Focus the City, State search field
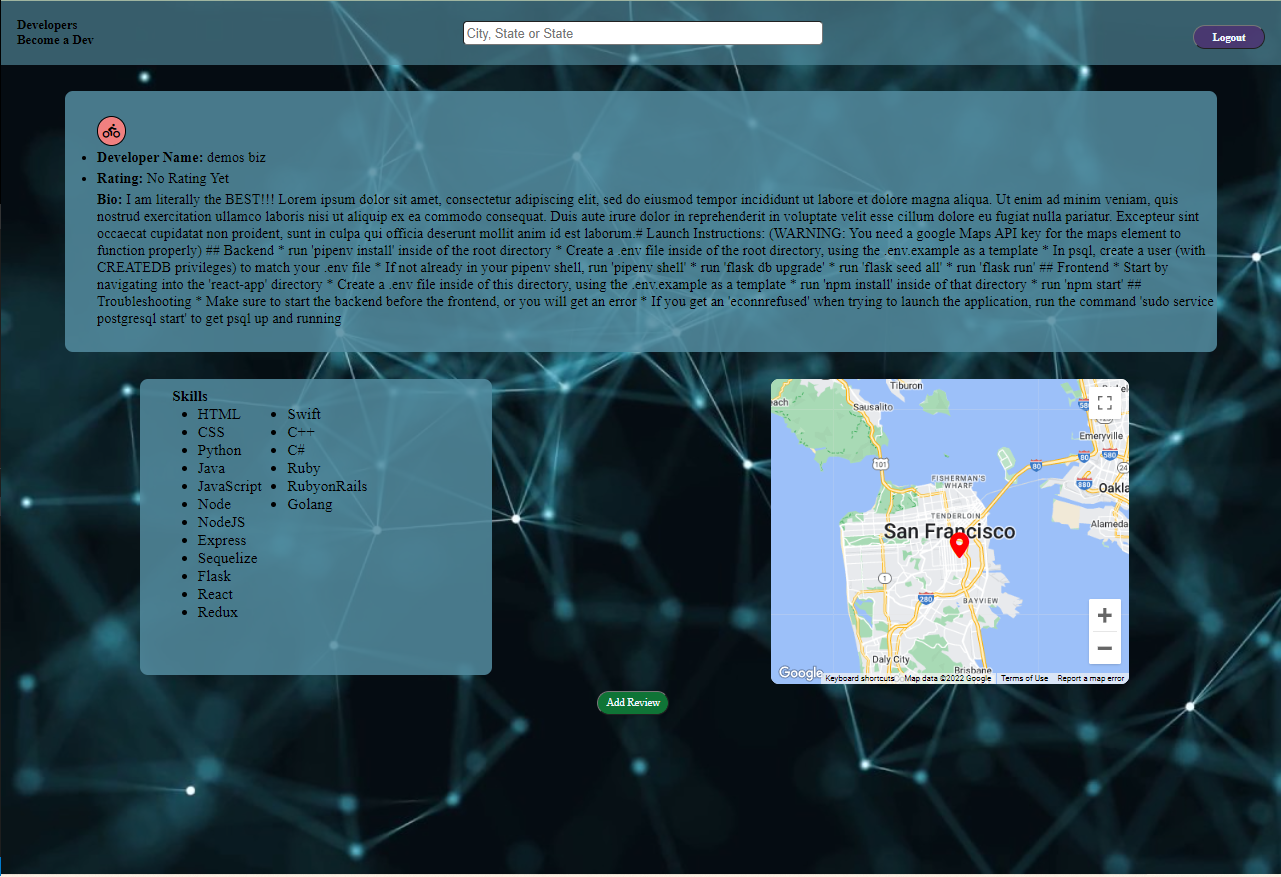Image resolution: width=1281 pixels, height=877 pixels. [643, 33]
